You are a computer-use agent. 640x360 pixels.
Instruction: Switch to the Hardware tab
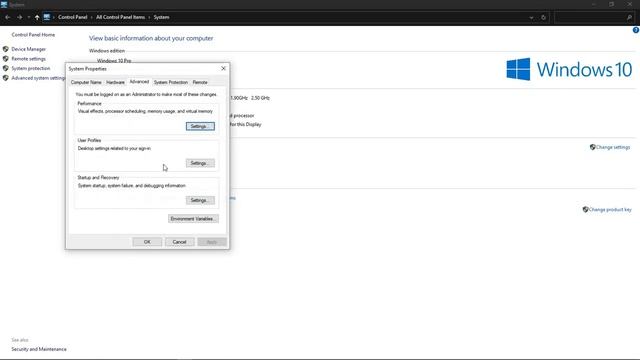(115, 82)
